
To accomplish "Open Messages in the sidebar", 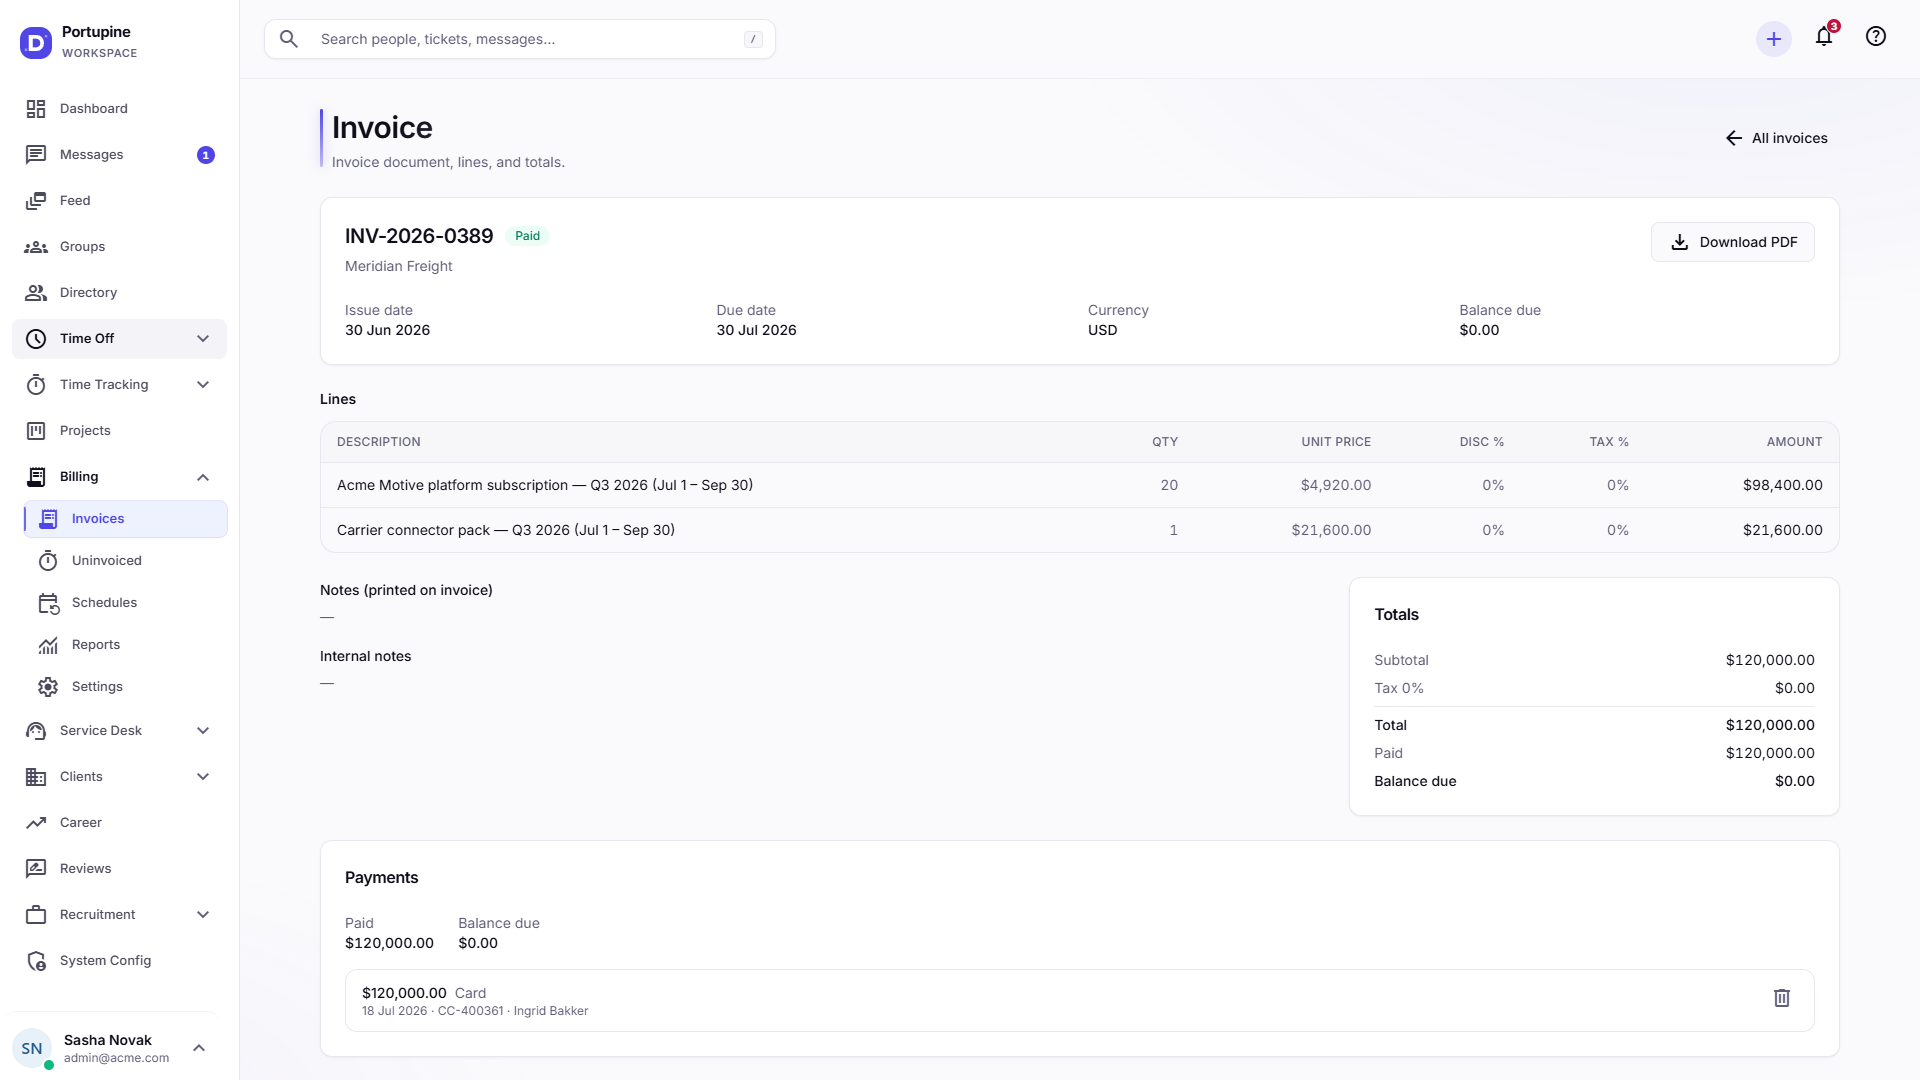I will (x=119, y=155).
